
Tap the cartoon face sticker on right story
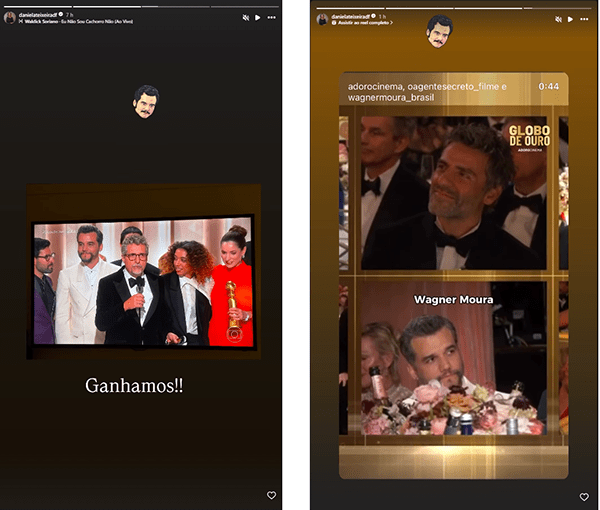[x=440, y=31]
